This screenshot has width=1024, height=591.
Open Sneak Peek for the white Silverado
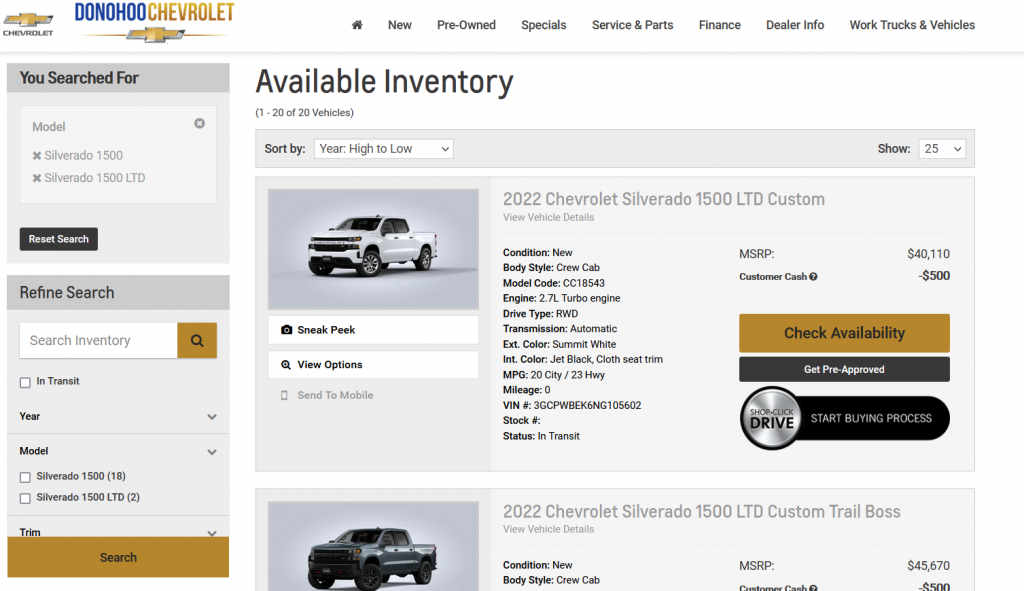point(373,330)
